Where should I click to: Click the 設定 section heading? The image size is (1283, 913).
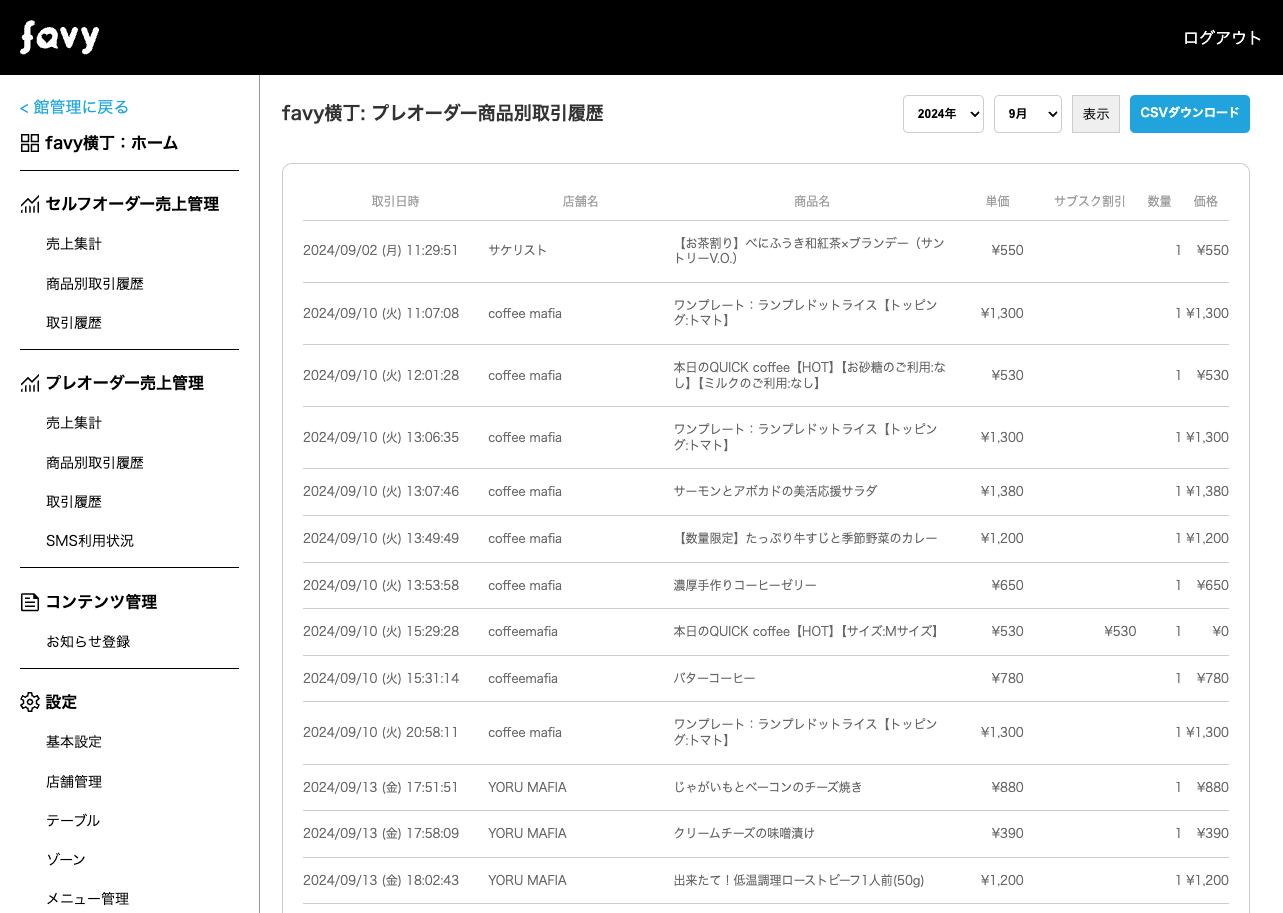(61, 702)
